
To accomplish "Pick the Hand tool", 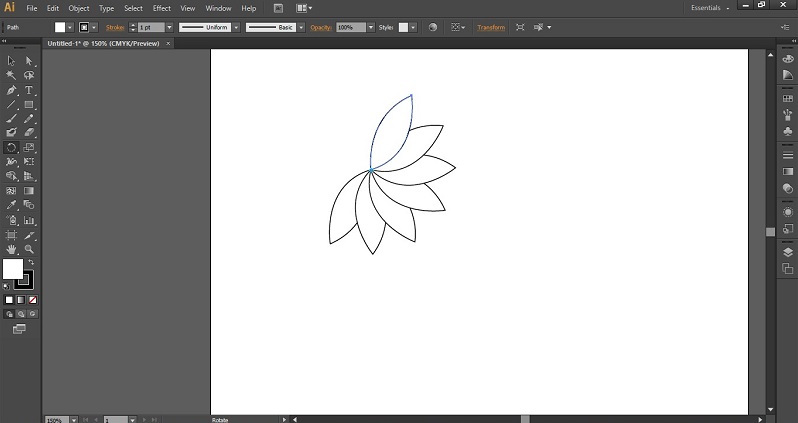I will tap(11, 249).
